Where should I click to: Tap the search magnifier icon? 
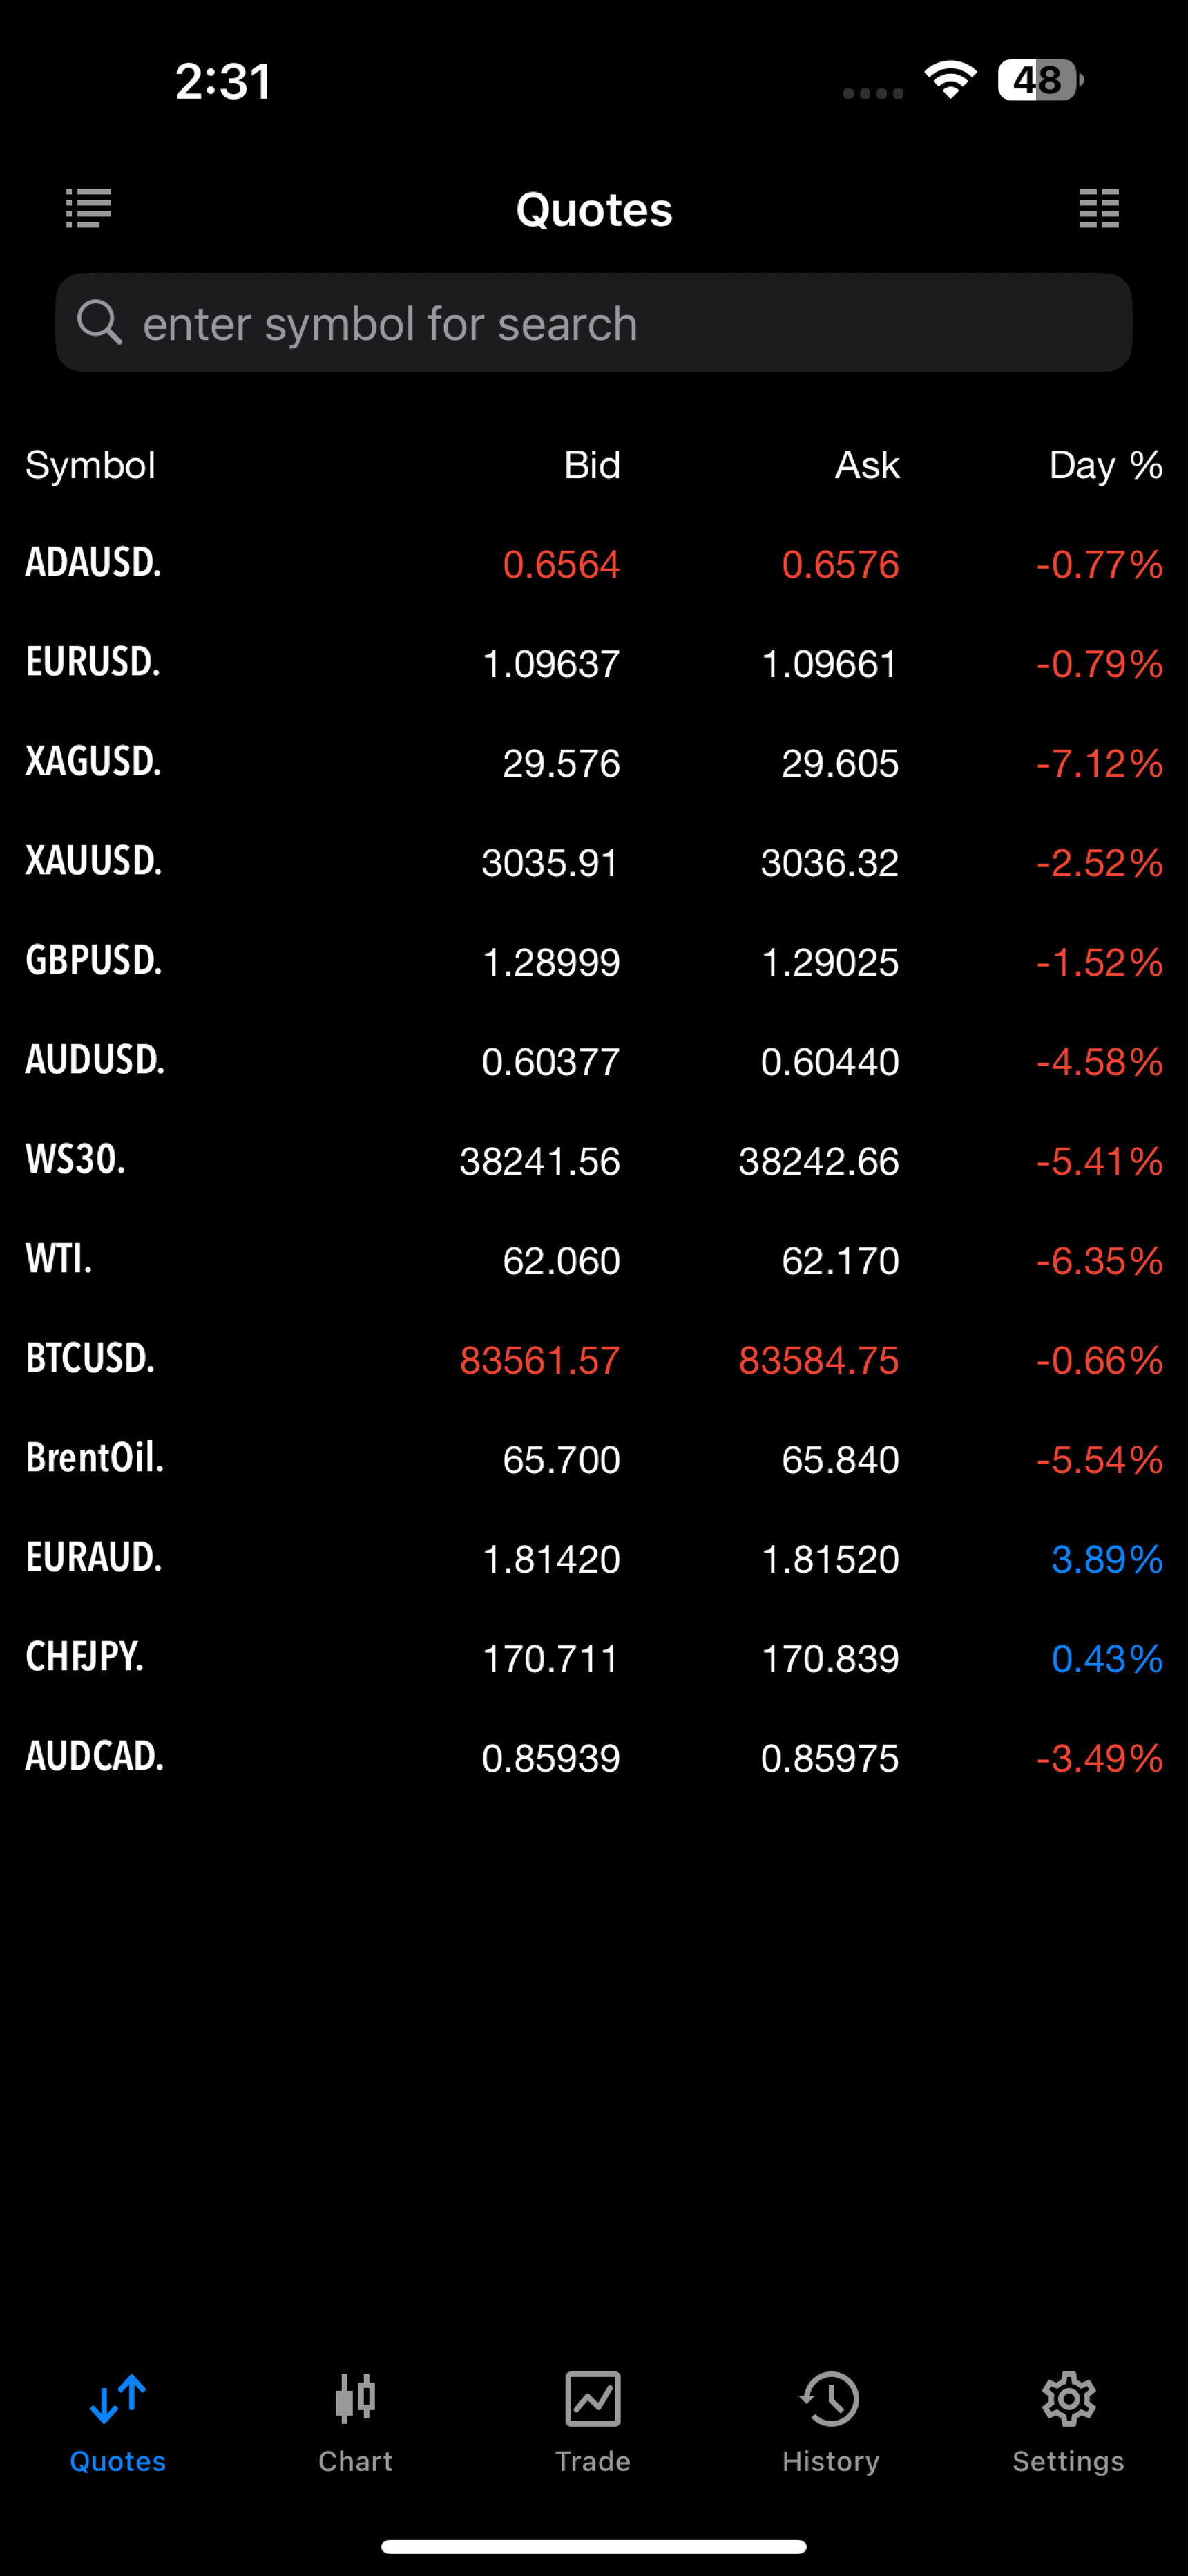pos(100,322)
